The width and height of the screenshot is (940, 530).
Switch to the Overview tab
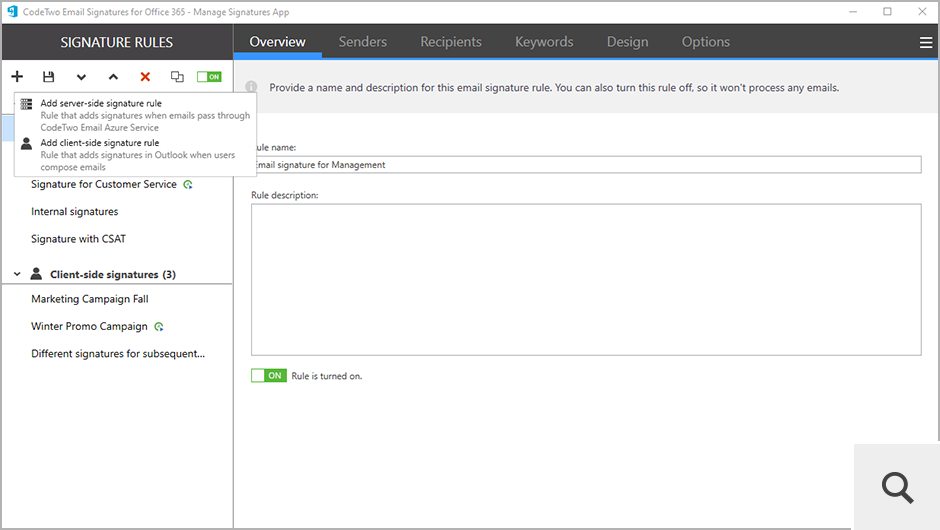coord(278,42)
